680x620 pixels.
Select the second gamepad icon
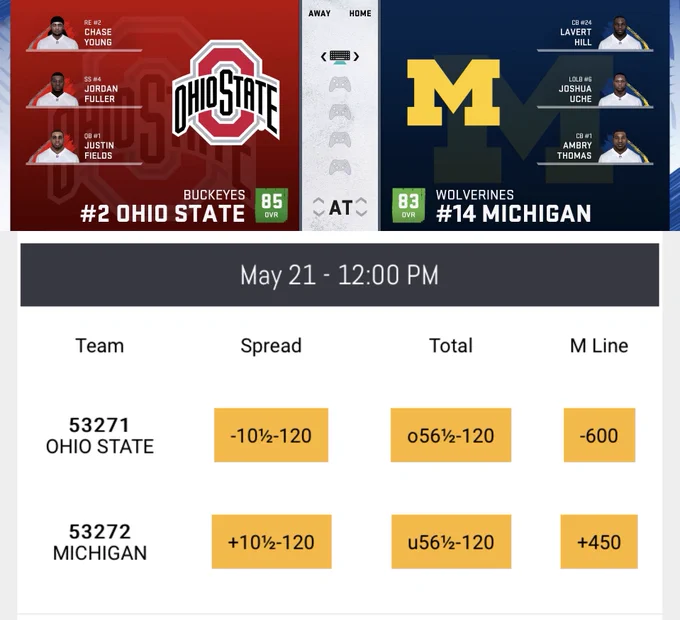coord(340,112)
